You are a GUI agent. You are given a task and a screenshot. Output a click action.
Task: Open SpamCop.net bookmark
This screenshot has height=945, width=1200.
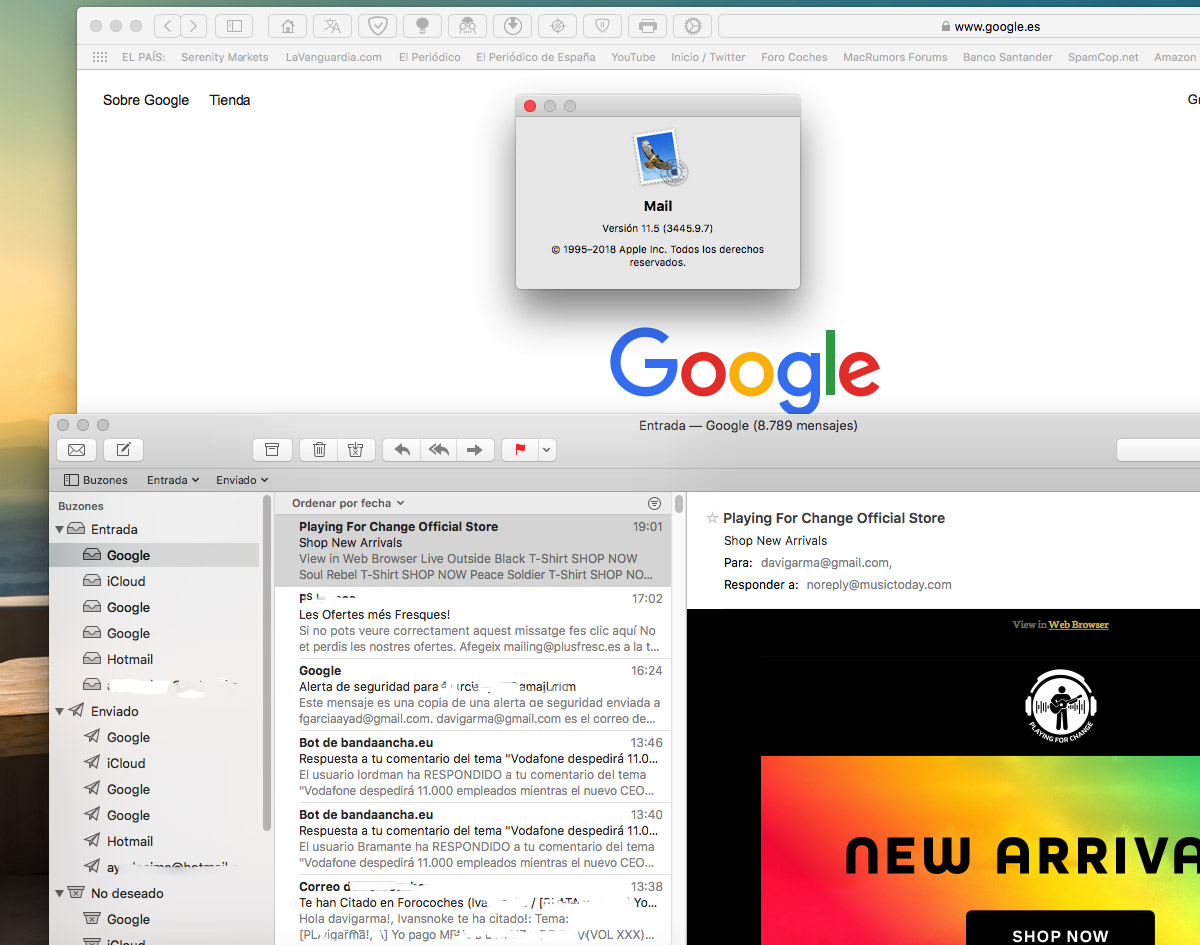1103,57
